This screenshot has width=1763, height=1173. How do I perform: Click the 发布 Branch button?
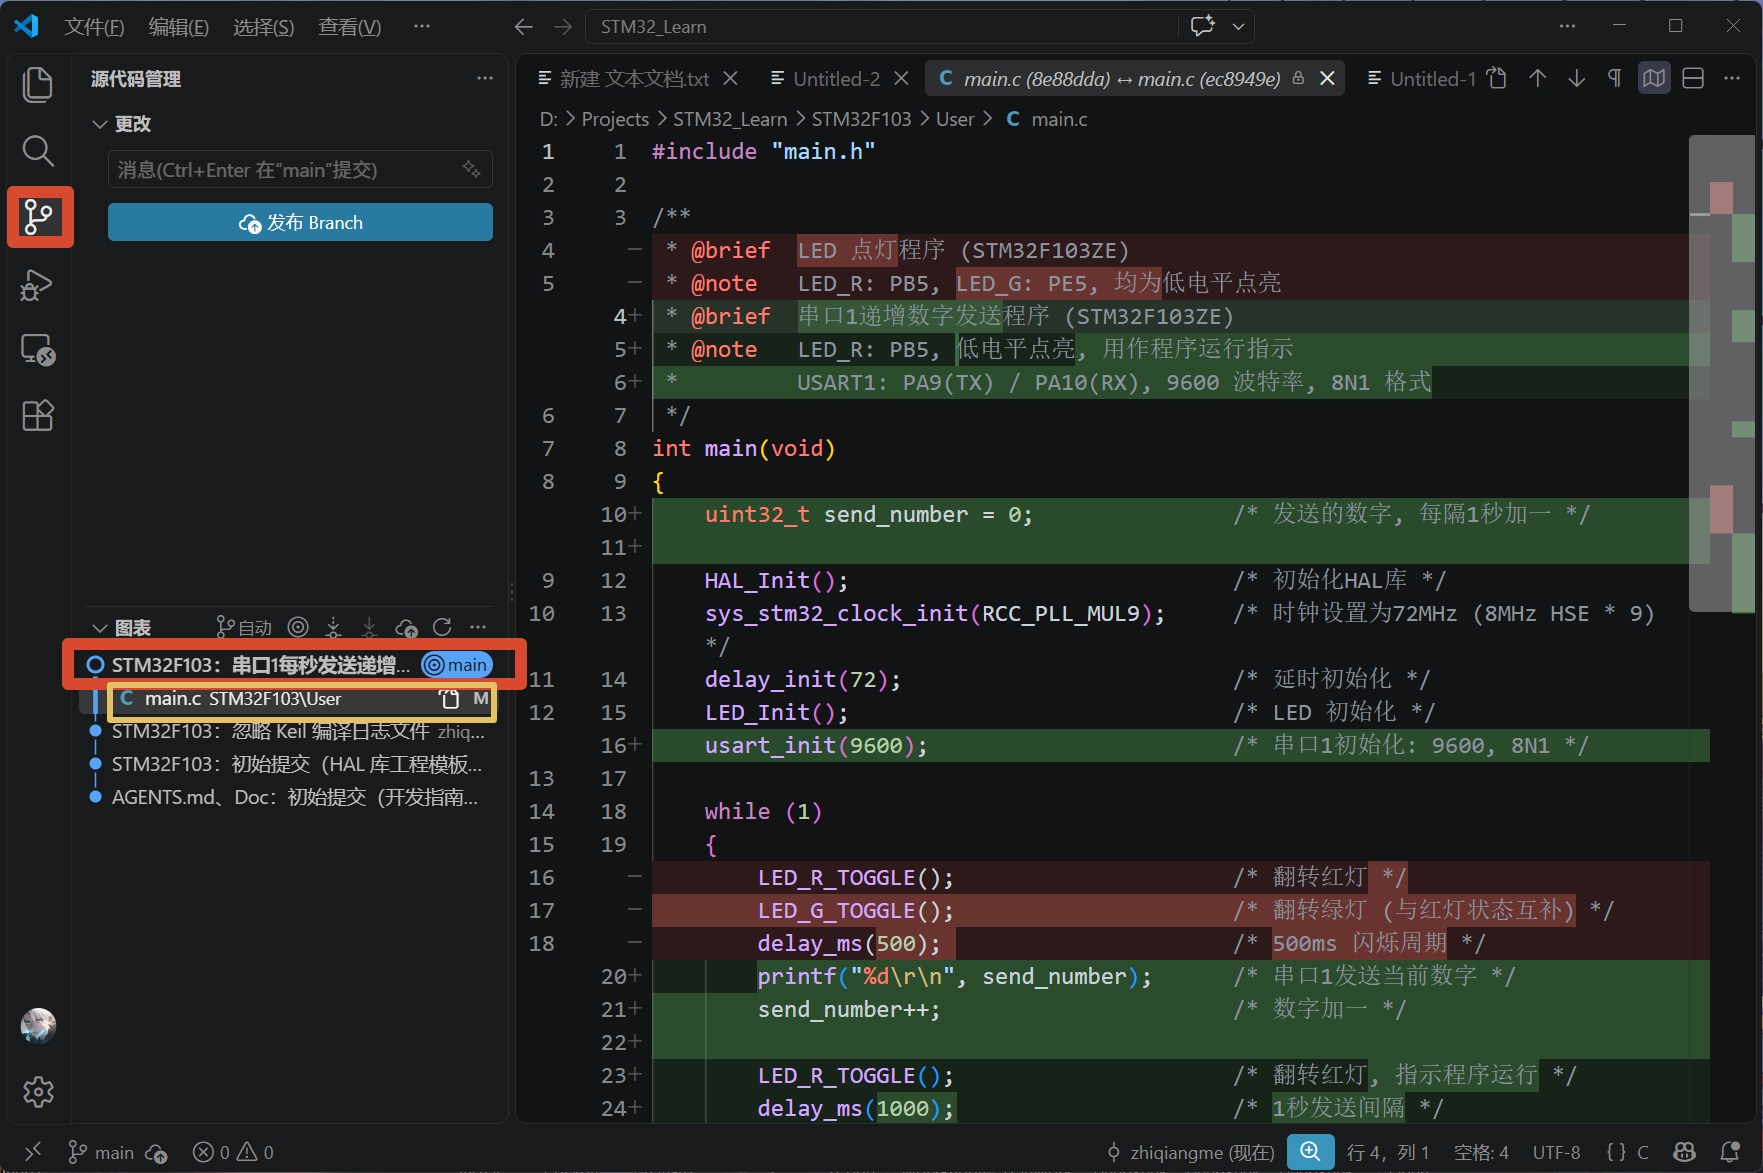tap(300, 222)
